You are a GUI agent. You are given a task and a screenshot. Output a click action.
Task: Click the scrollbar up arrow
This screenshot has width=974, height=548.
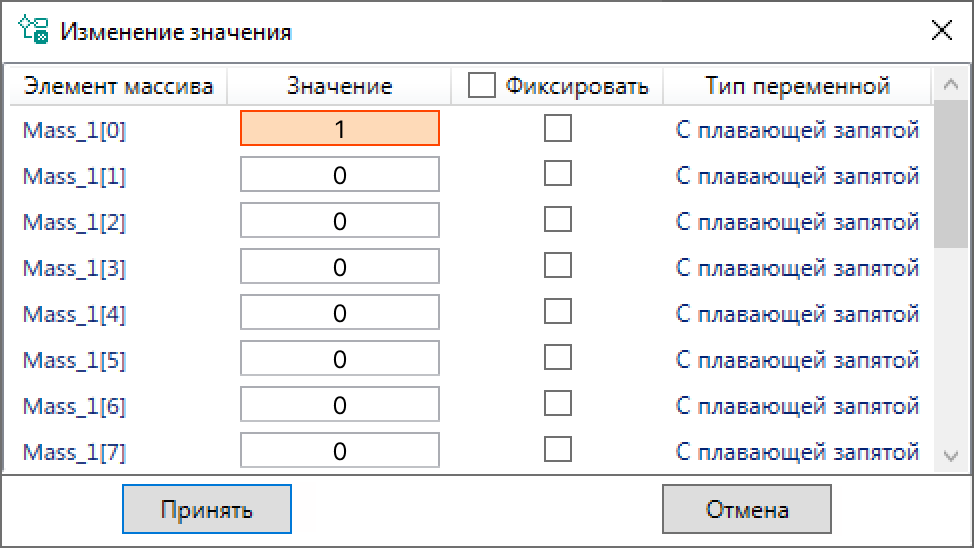point(950,87)
